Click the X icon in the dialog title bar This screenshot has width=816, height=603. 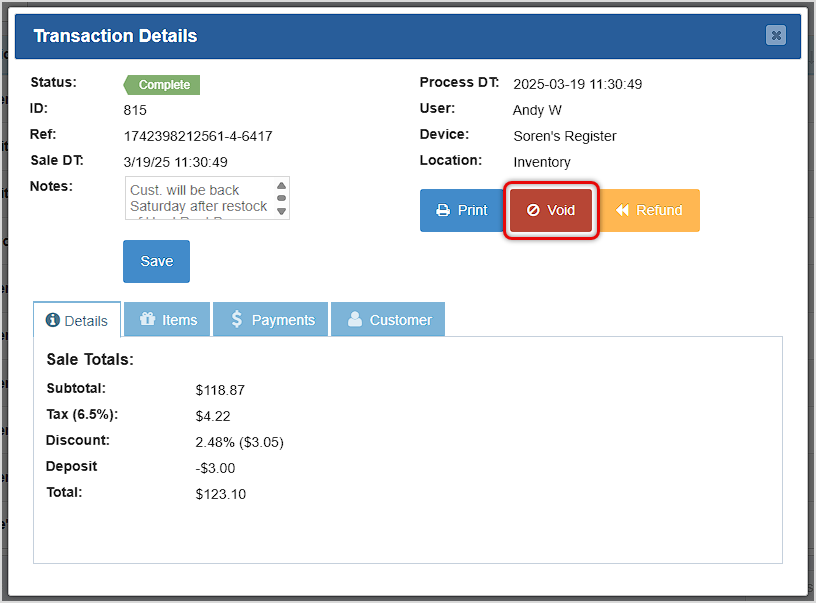click(776, 35)
